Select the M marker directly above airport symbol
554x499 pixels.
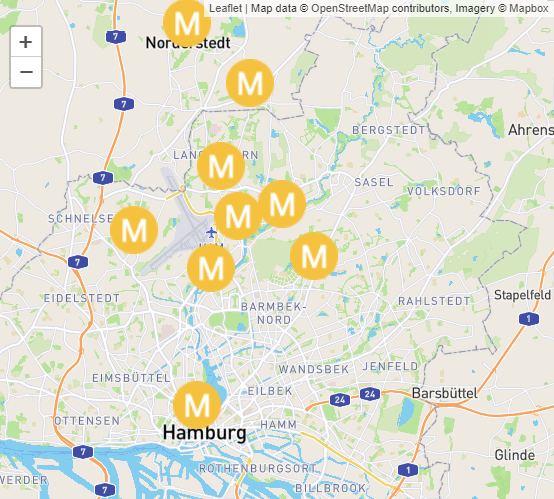pyautogui.click(x=238, y=216)
